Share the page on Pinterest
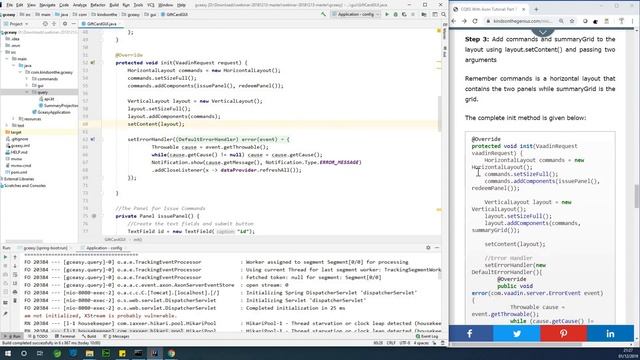 563,333
